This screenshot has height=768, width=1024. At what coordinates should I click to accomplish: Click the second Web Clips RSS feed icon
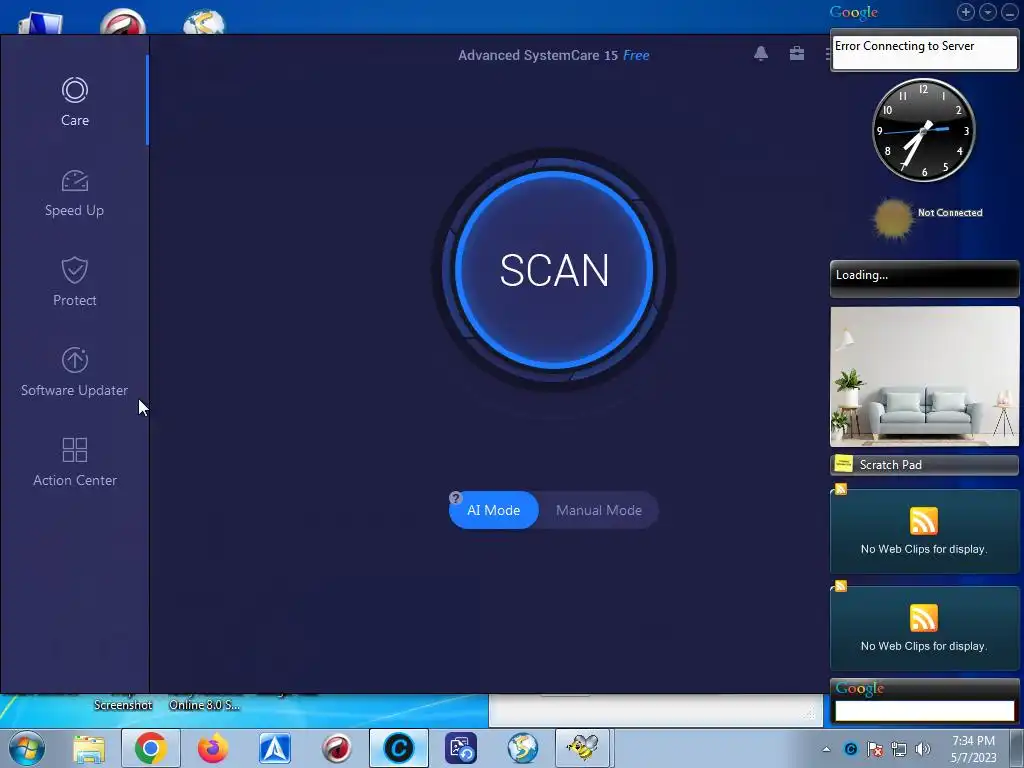[x=923, y=618]
